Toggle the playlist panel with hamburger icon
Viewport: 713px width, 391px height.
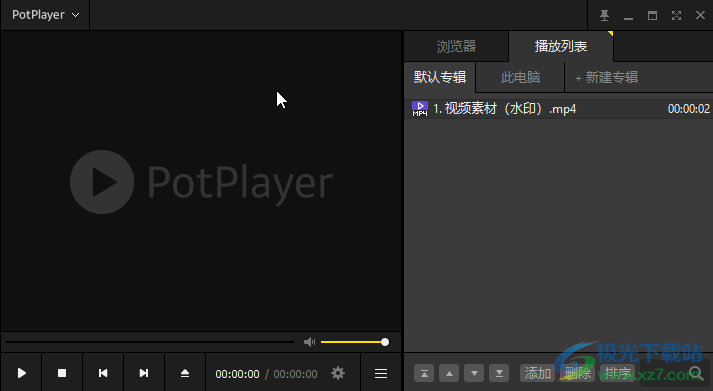click(x=381, y=373)
